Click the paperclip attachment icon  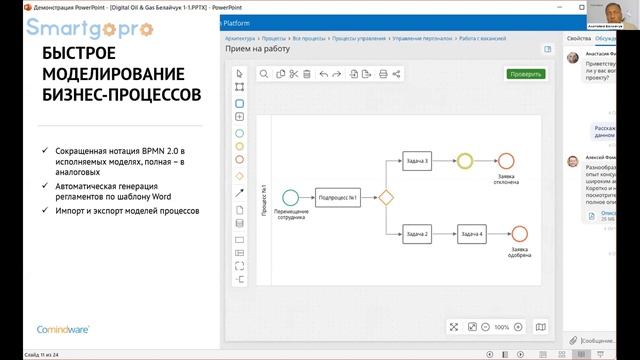pyautogui.click(x=573, y=340)
